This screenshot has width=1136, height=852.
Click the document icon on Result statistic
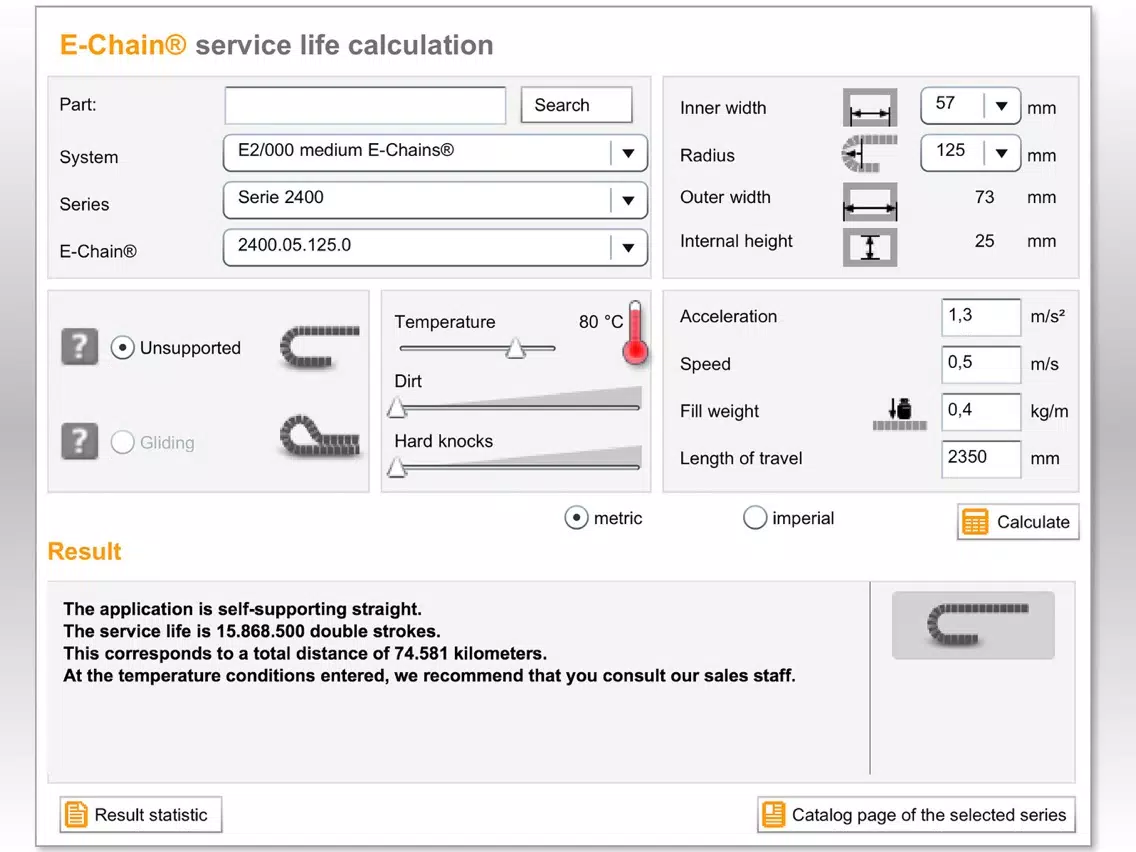[x=75, y=814]
